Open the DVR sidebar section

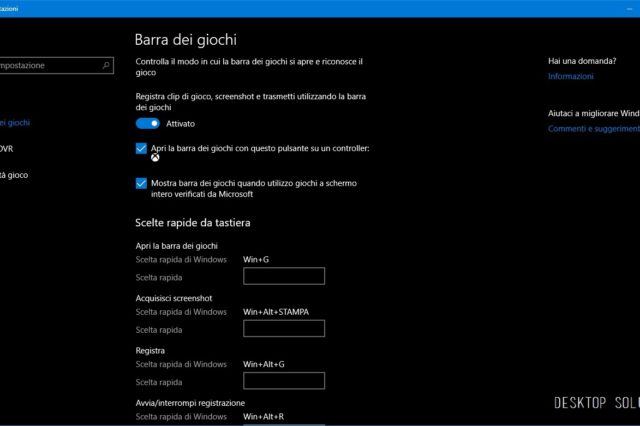click(7, 149)
